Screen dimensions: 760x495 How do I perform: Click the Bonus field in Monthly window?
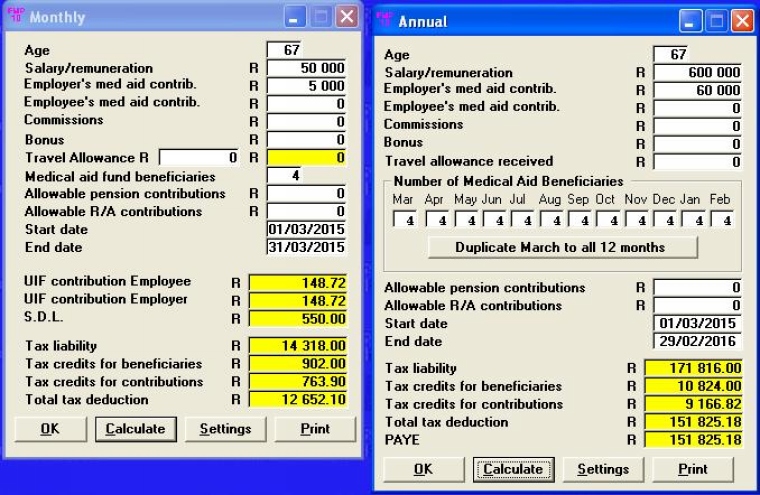coord(306,140)
